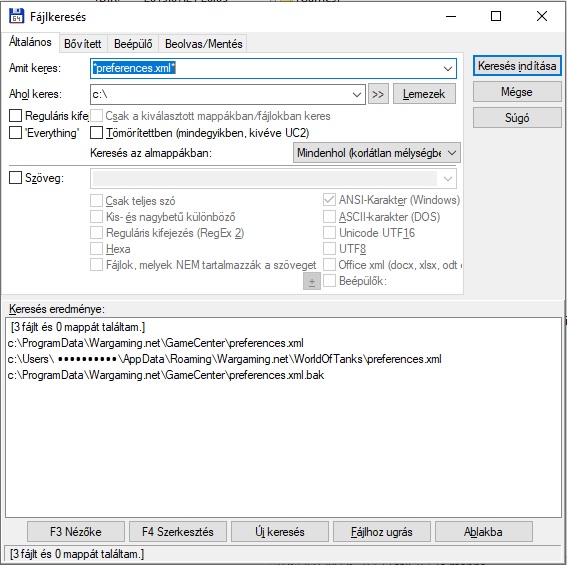This screenshot has height=565, width=568.
Task: Click the Fájlhoz ugrás button
Action: tap(381, 532)
